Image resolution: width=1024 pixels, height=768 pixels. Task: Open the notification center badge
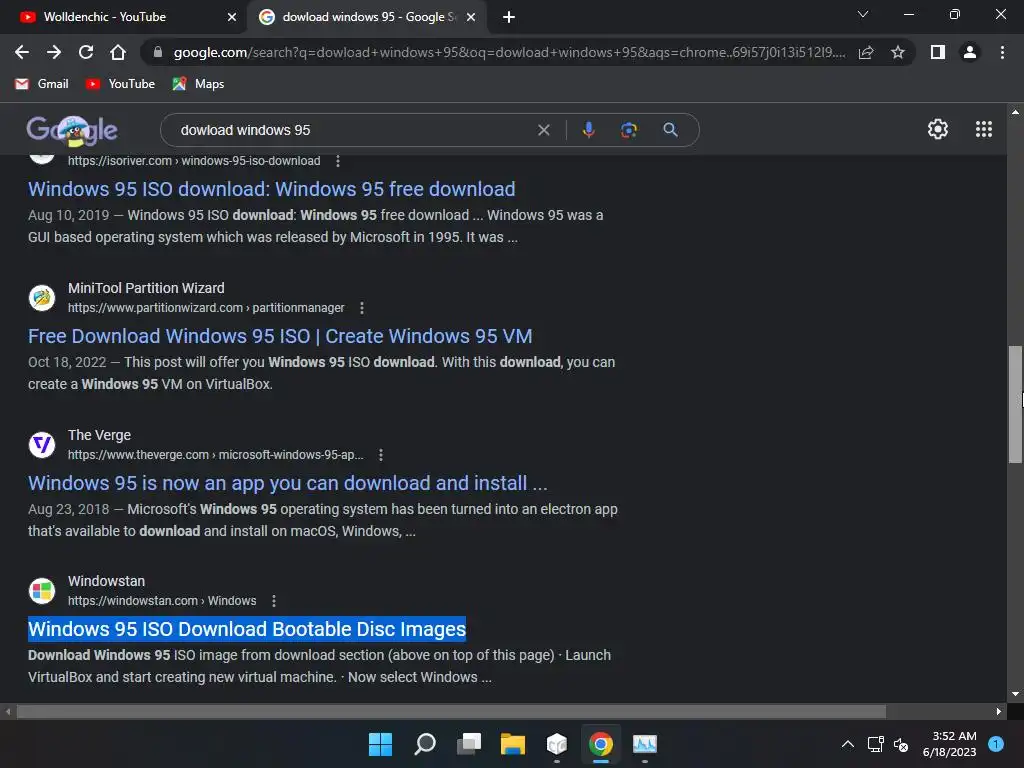point(996,743)
